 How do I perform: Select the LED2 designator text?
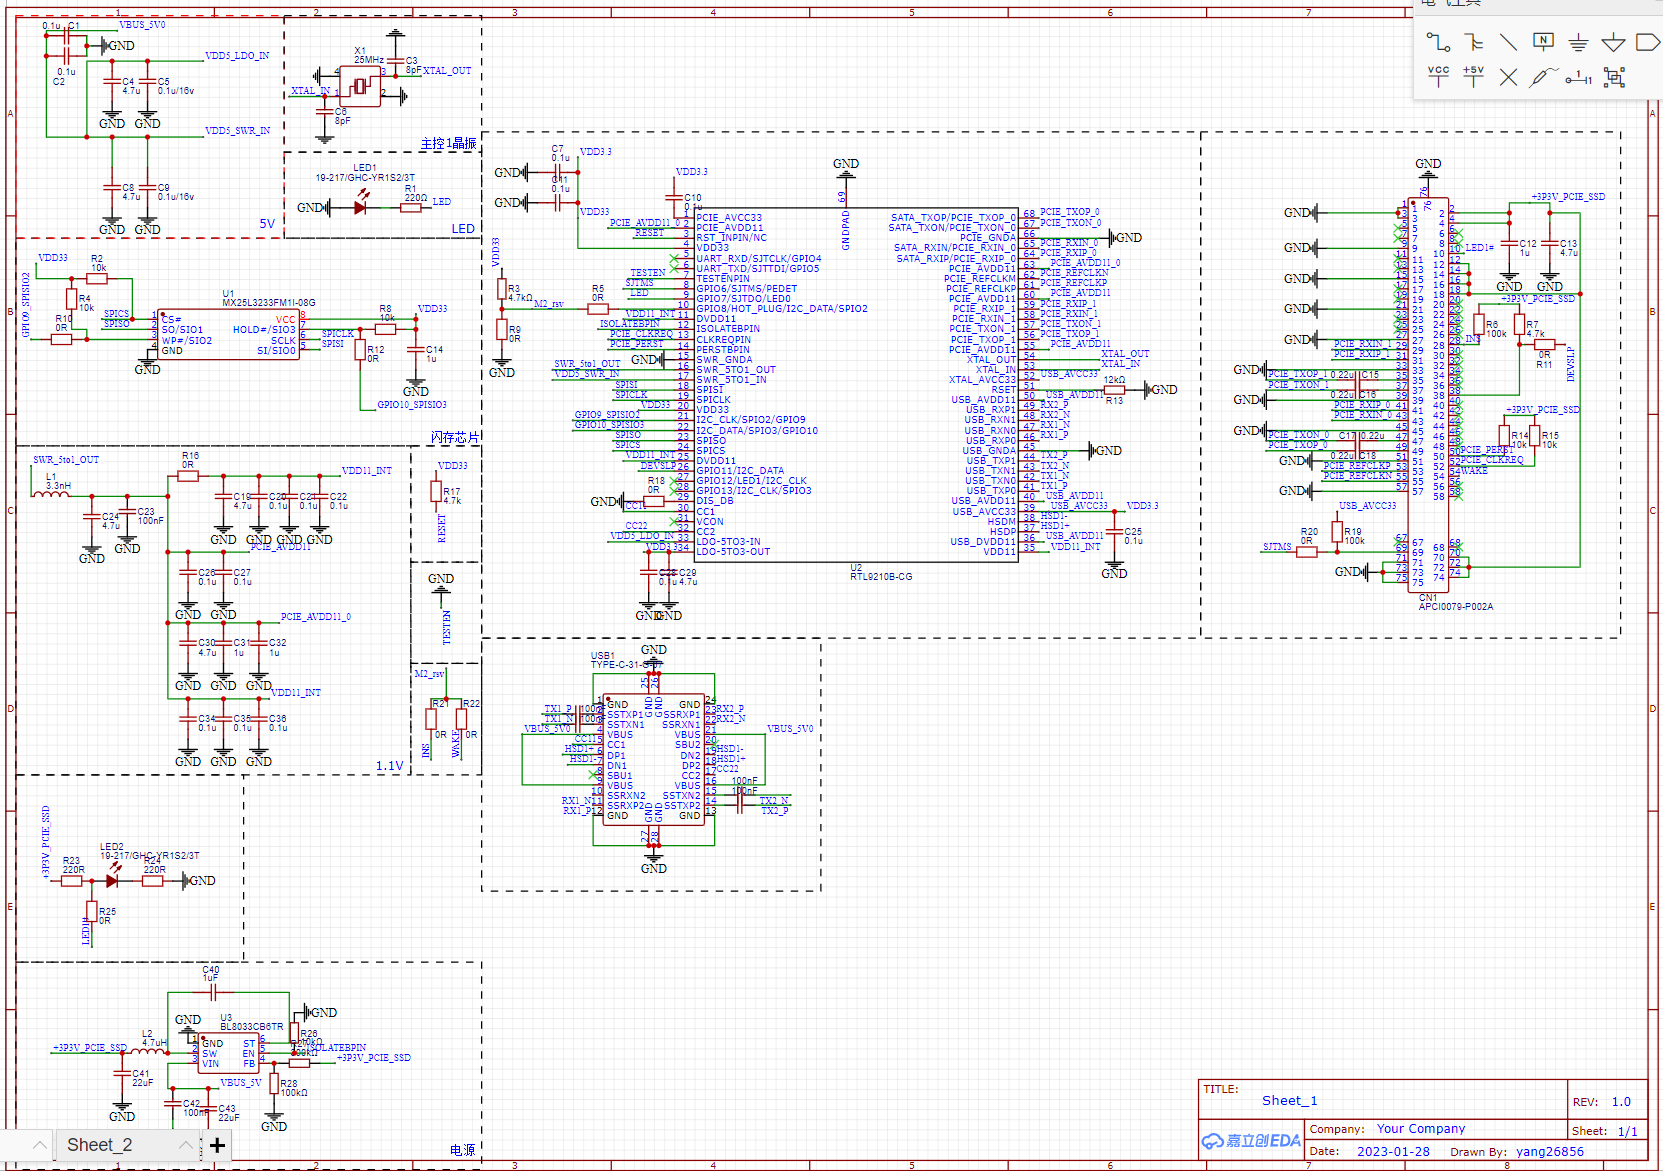[x=111, y=847]
